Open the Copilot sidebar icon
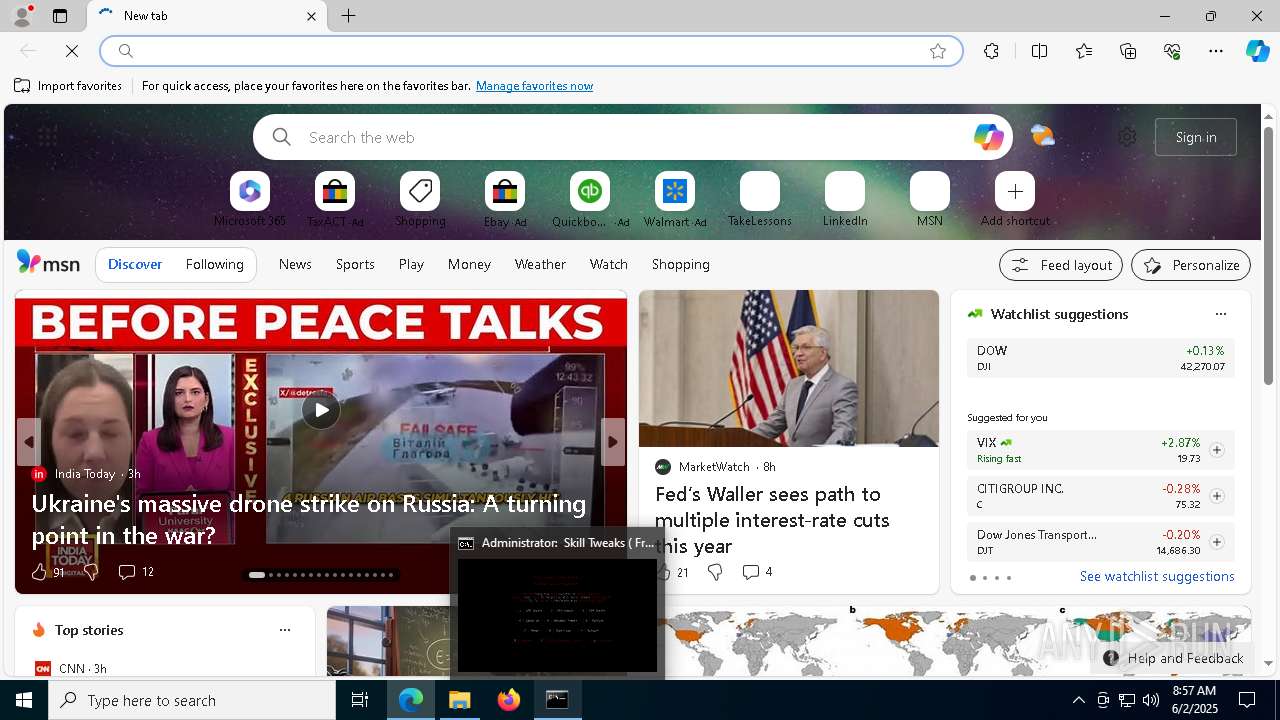The image size is (1280, 720). (x=1257, y=51)
